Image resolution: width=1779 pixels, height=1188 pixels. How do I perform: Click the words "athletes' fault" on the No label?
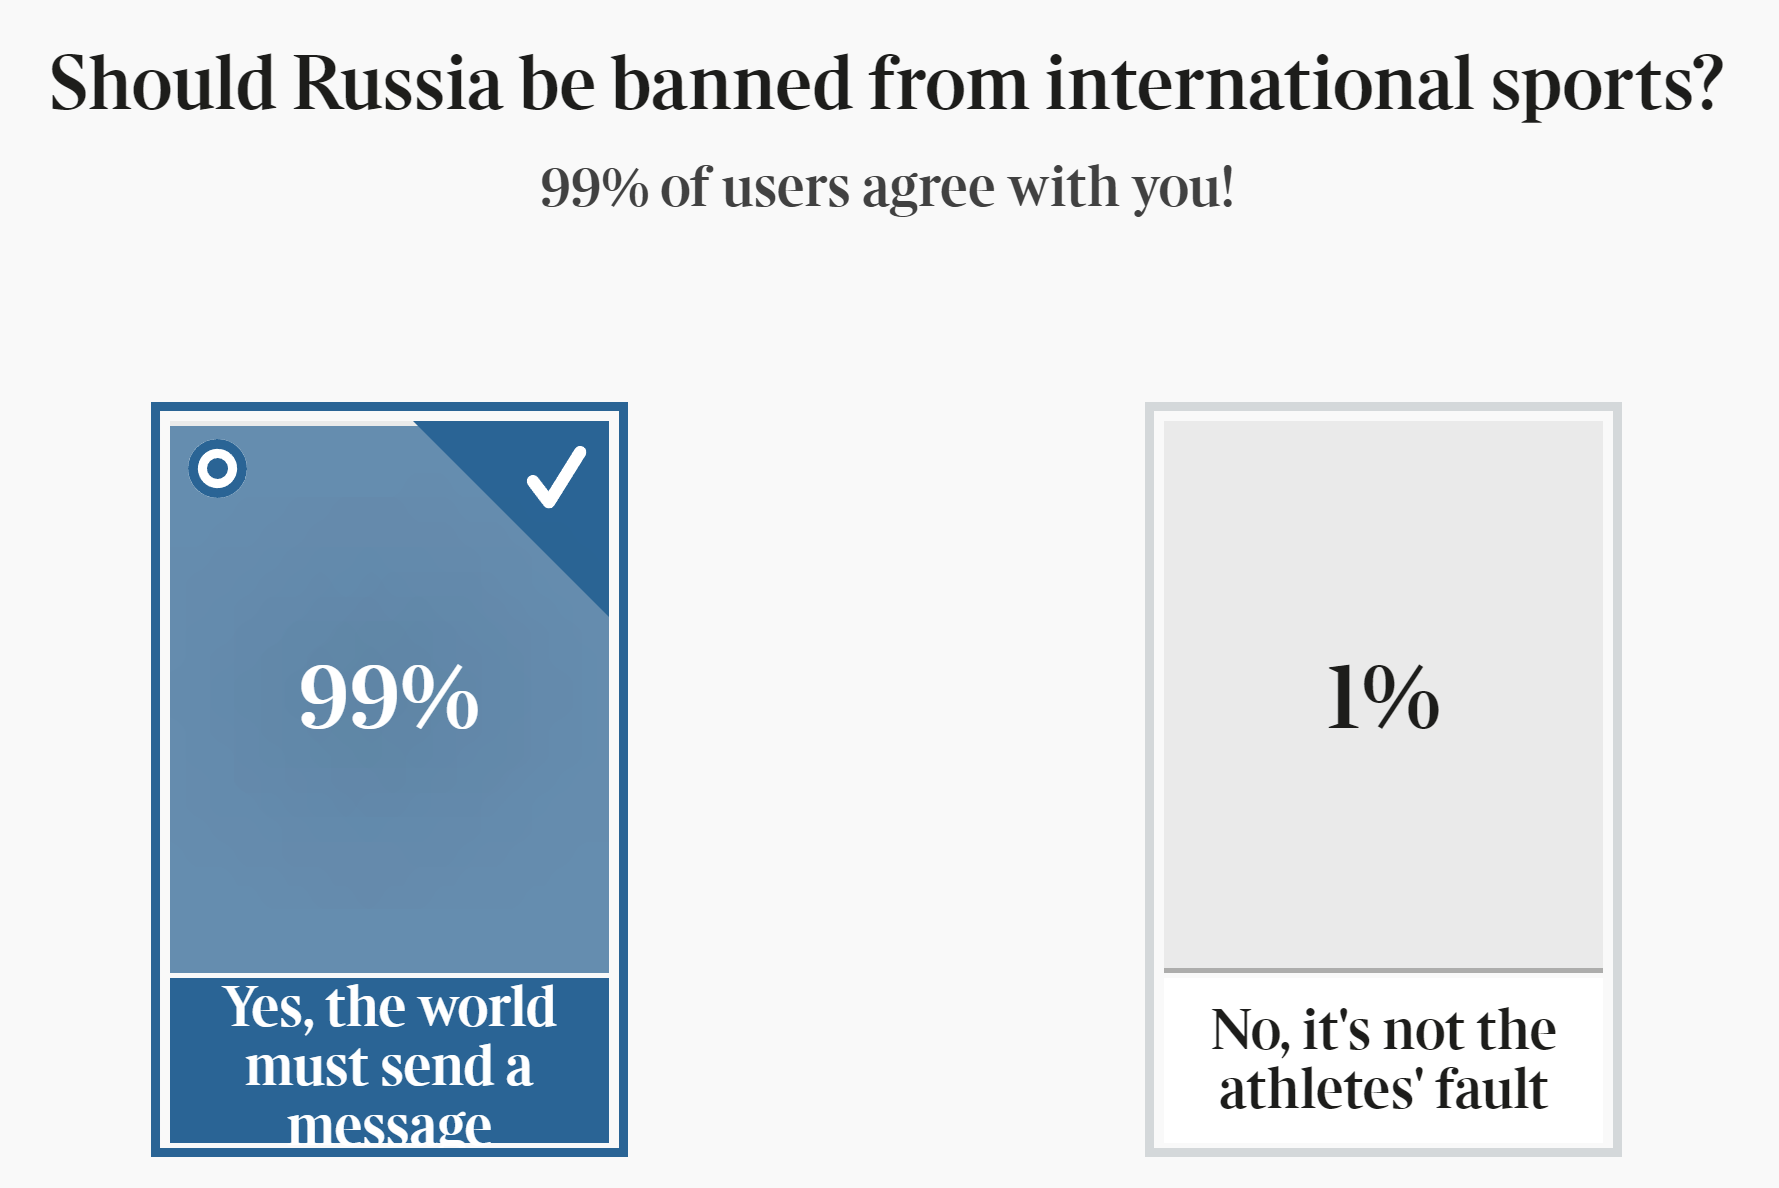1383,1088
